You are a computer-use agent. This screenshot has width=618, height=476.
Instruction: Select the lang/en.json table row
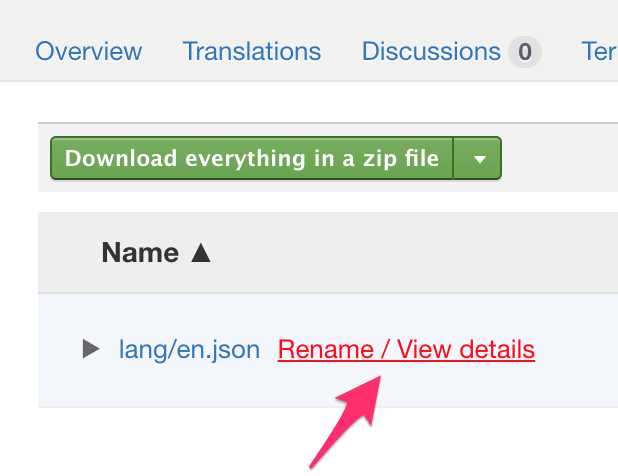tap(328, 350)
